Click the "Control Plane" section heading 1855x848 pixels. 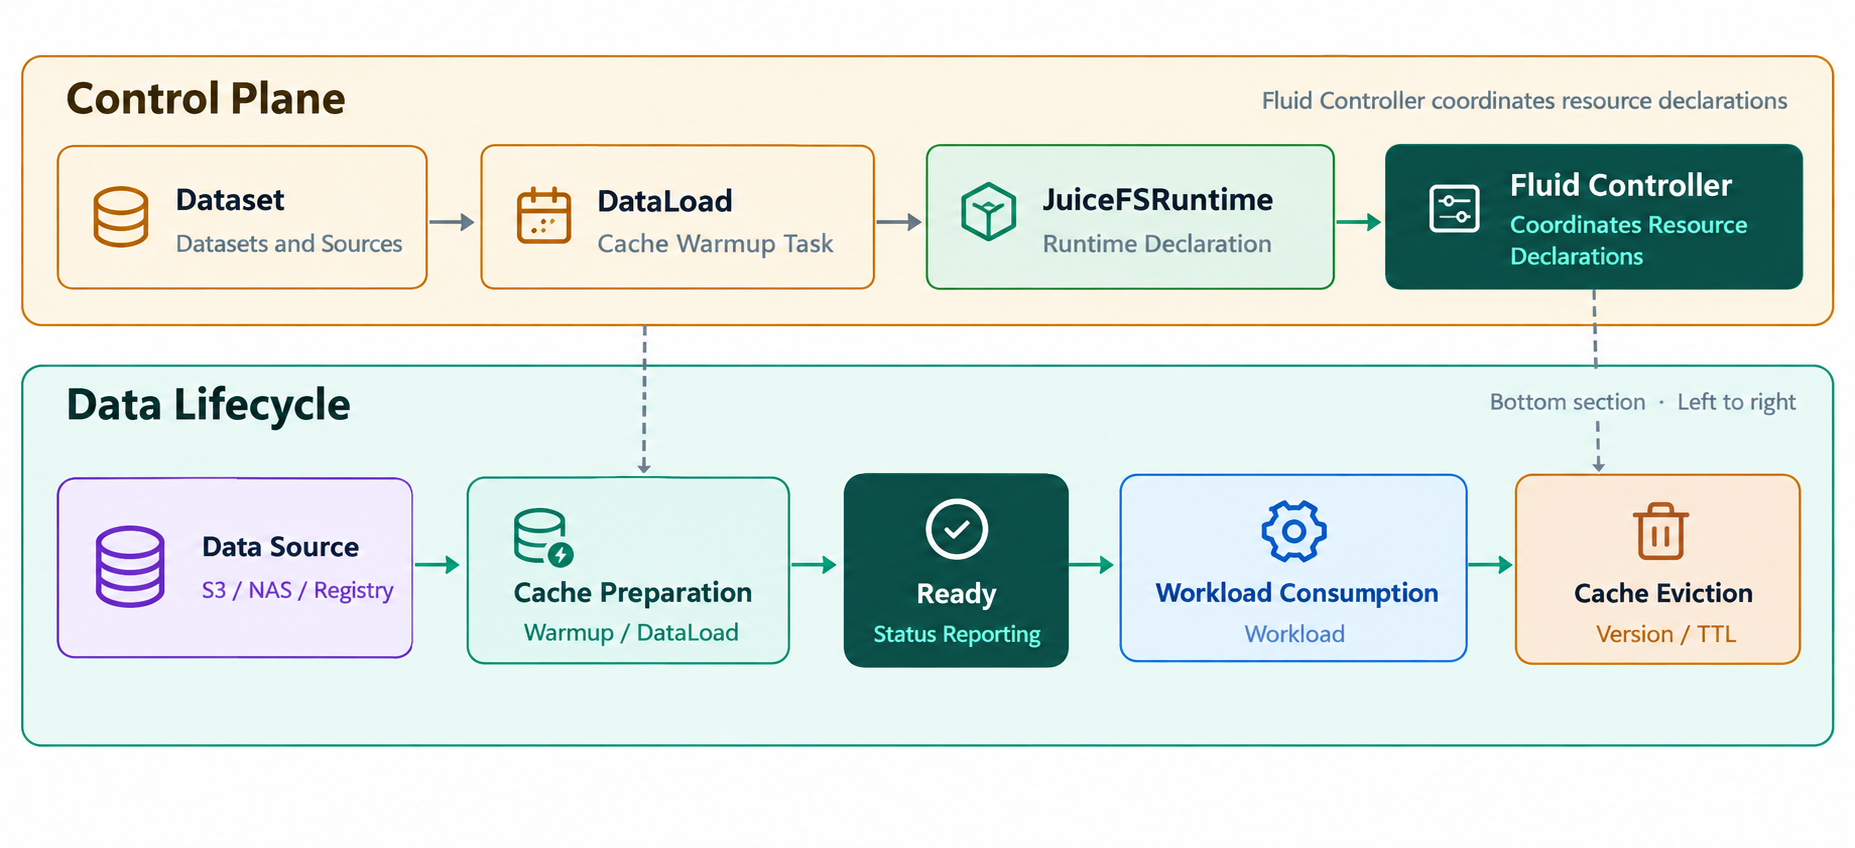(x=206, y=99)
